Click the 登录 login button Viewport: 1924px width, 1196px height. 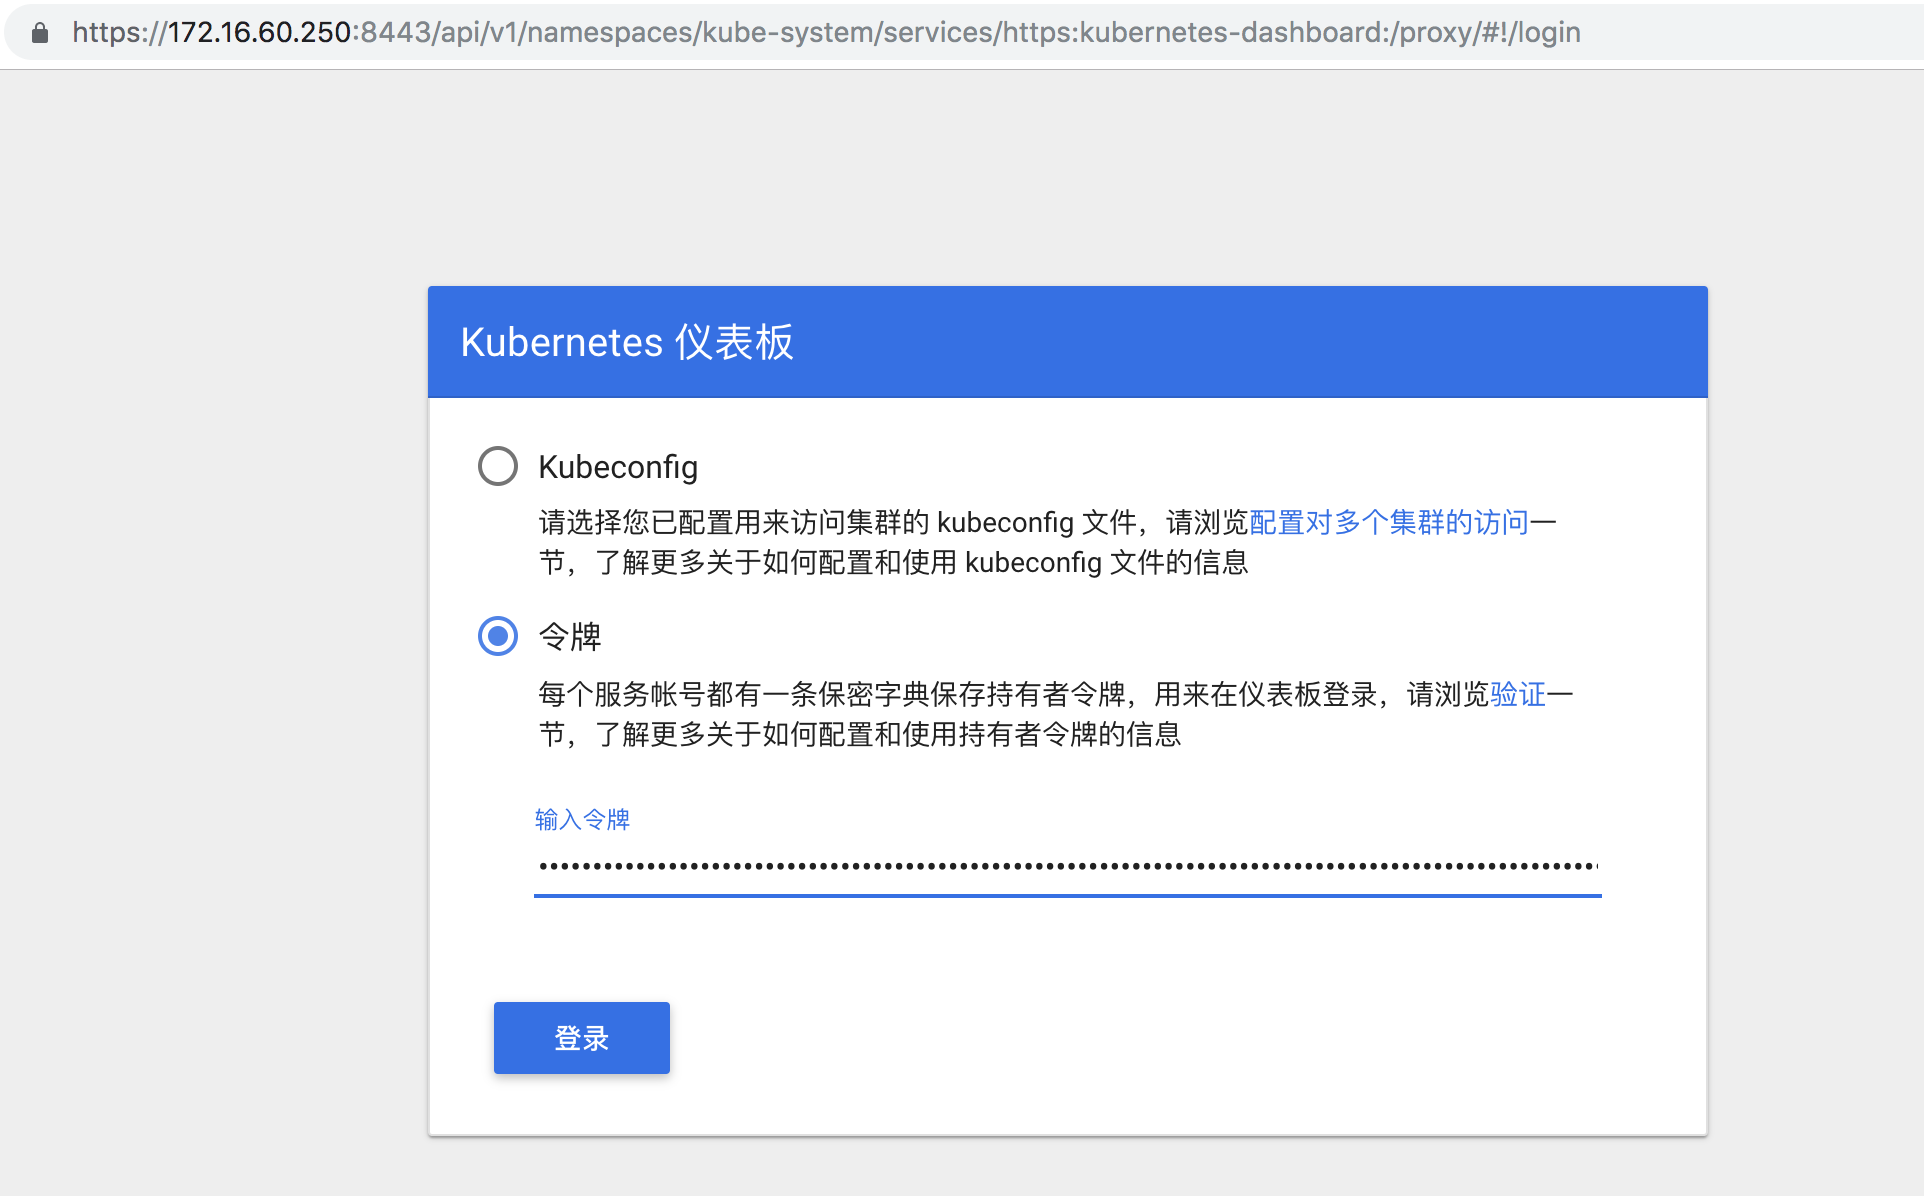582,1038
